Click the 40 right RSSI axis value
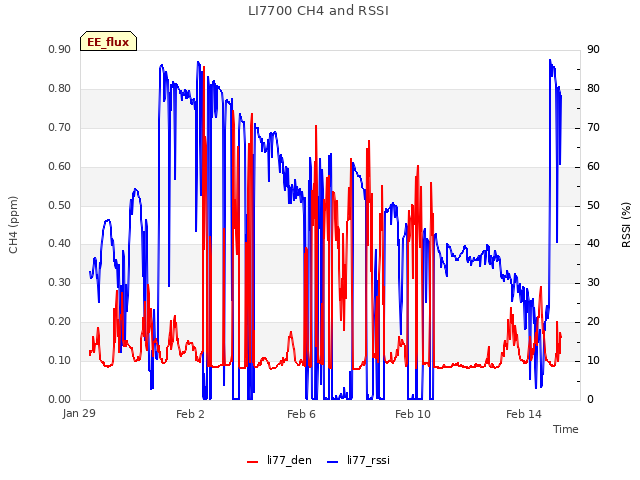Screen dimensions: 640x480 (593, 244)
